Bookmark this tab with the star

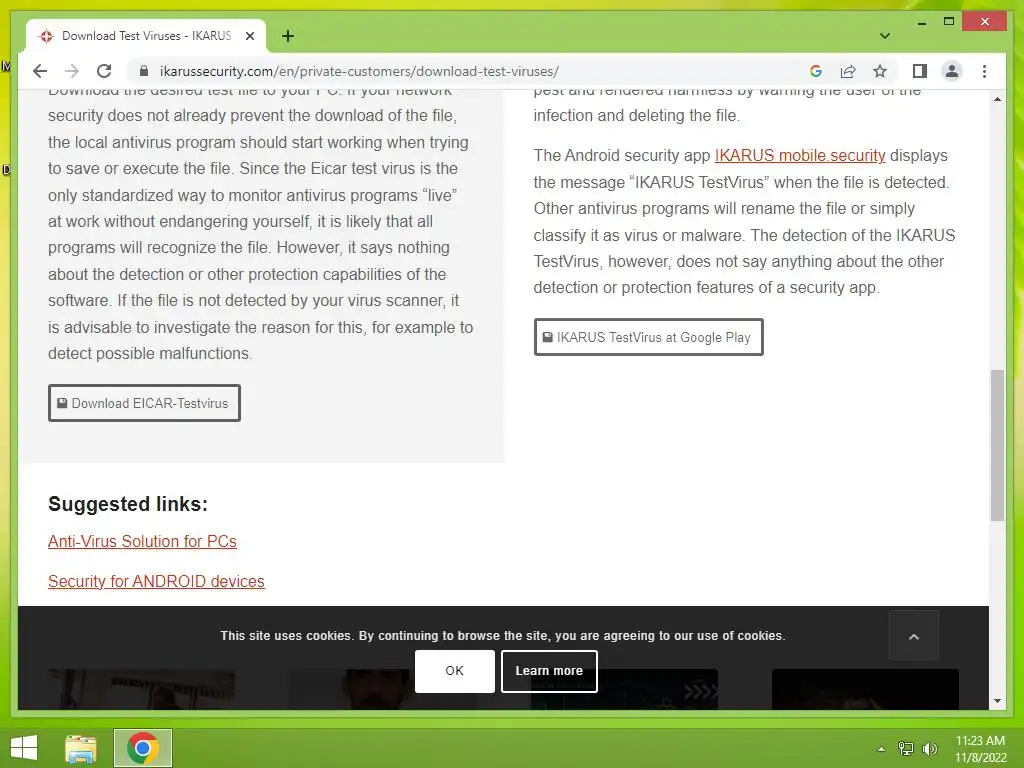(880, 71)
